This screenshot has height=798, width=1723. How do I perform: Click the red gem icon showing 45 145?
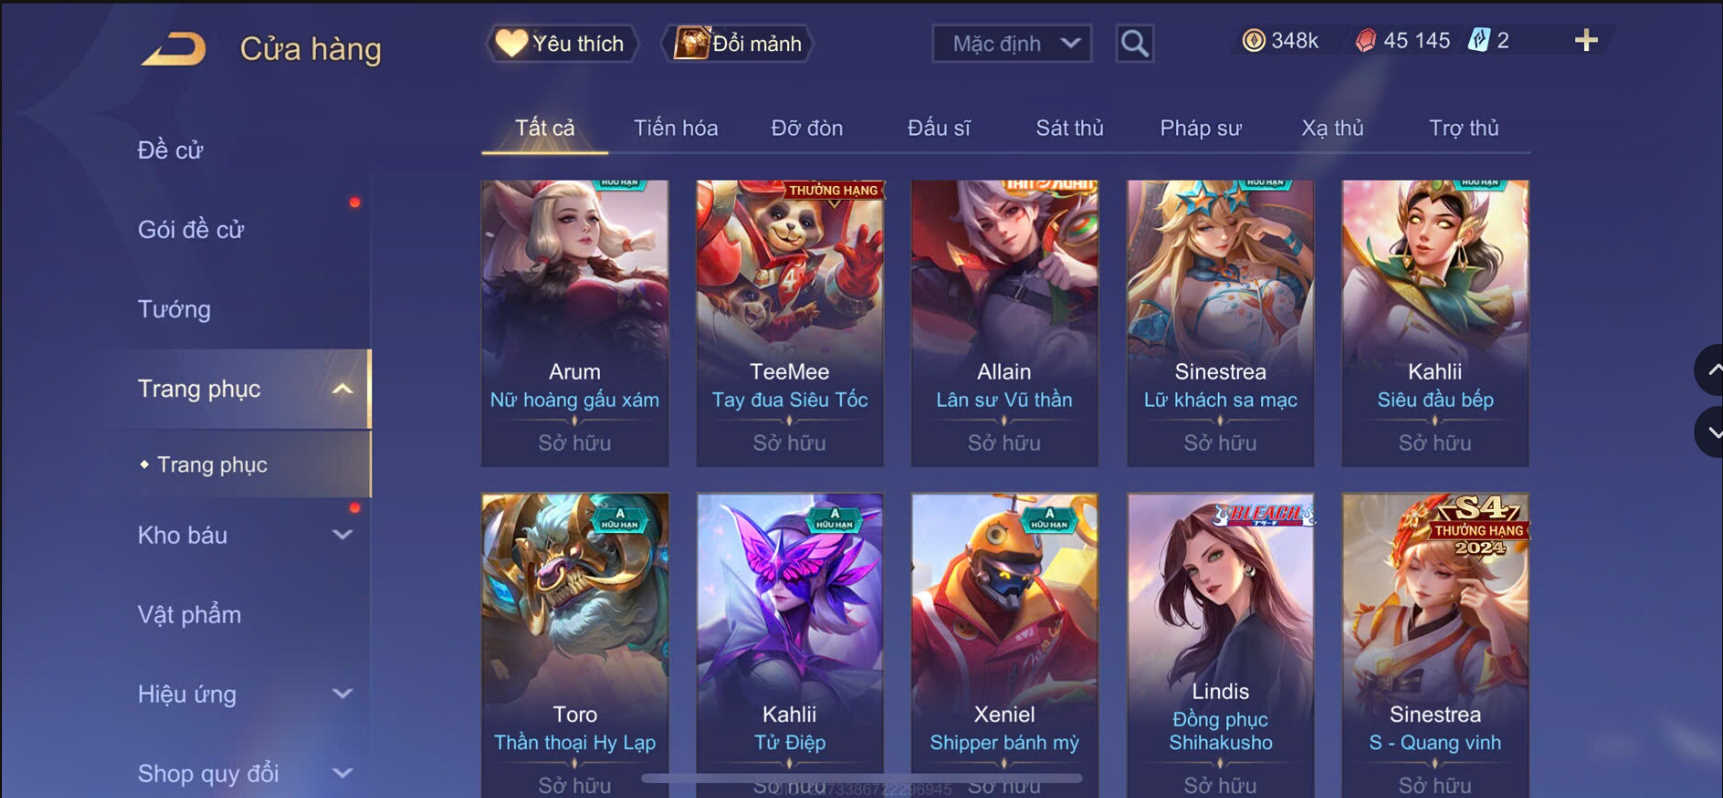tap(1365, 40)
